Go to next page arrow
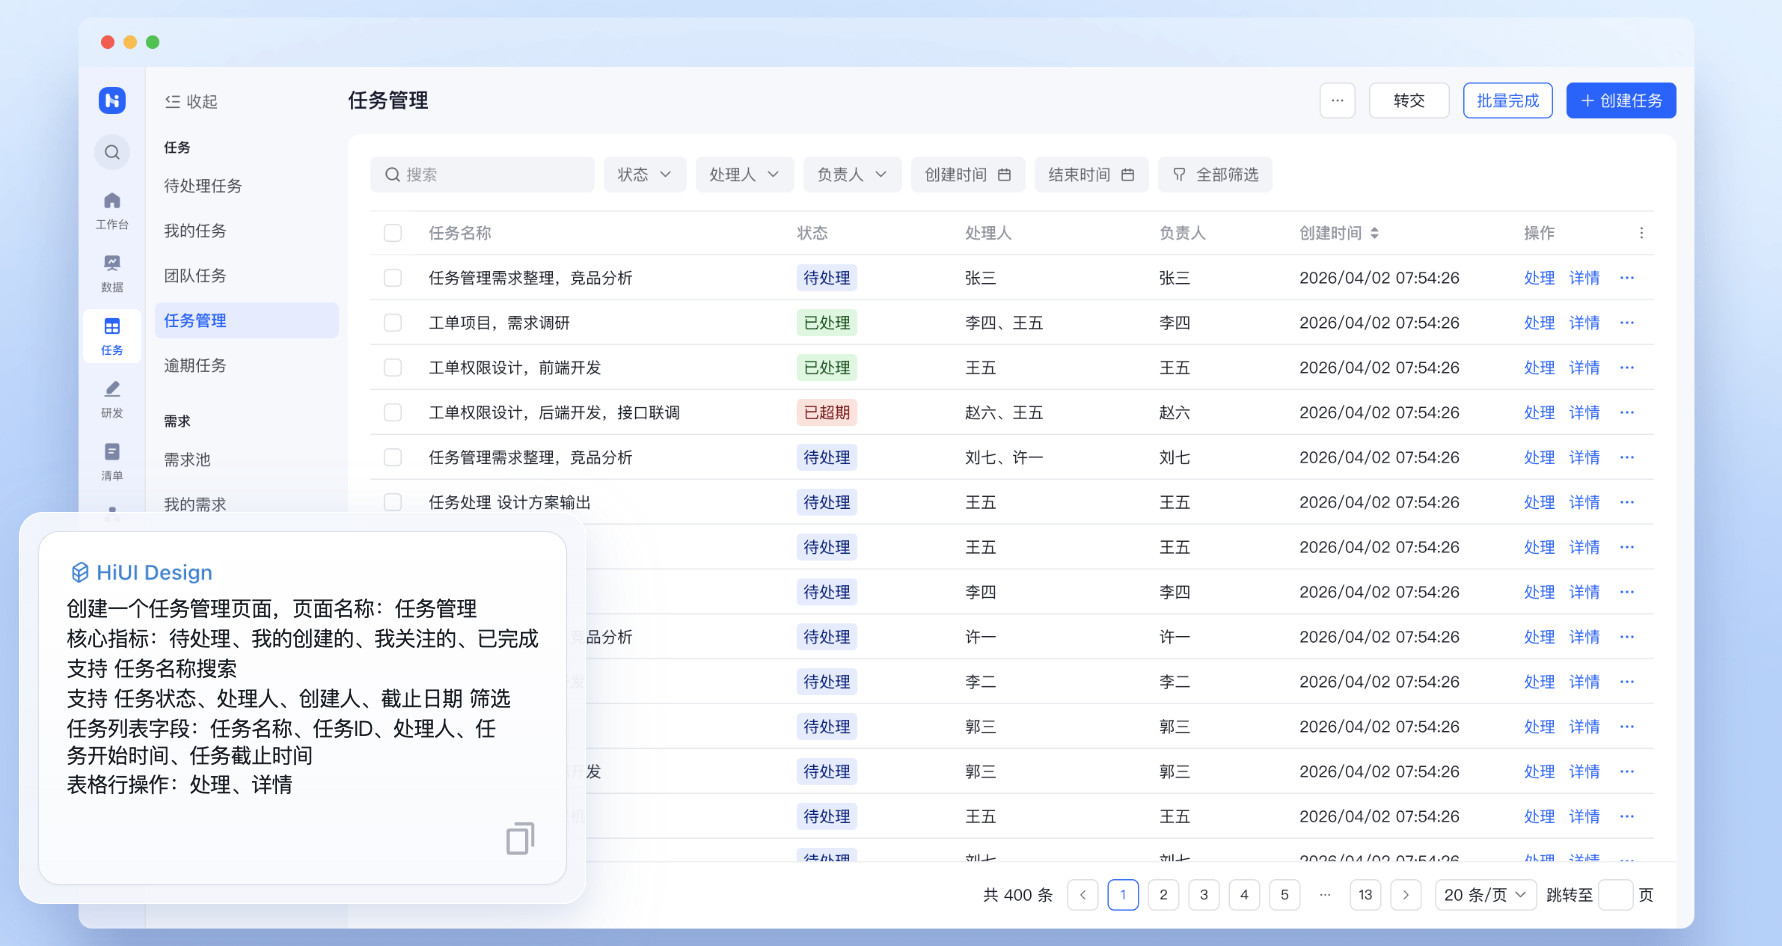Image resolution: width=1782 pixels, height=946 pixels. coord(1406,895)
